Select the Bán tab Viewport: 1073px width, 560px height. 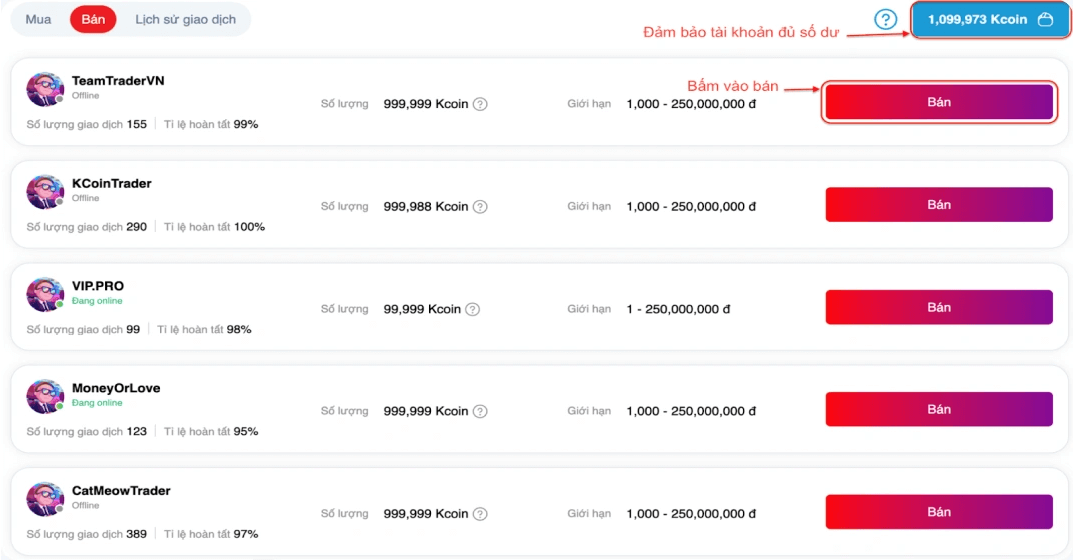(x=93, y=19)
